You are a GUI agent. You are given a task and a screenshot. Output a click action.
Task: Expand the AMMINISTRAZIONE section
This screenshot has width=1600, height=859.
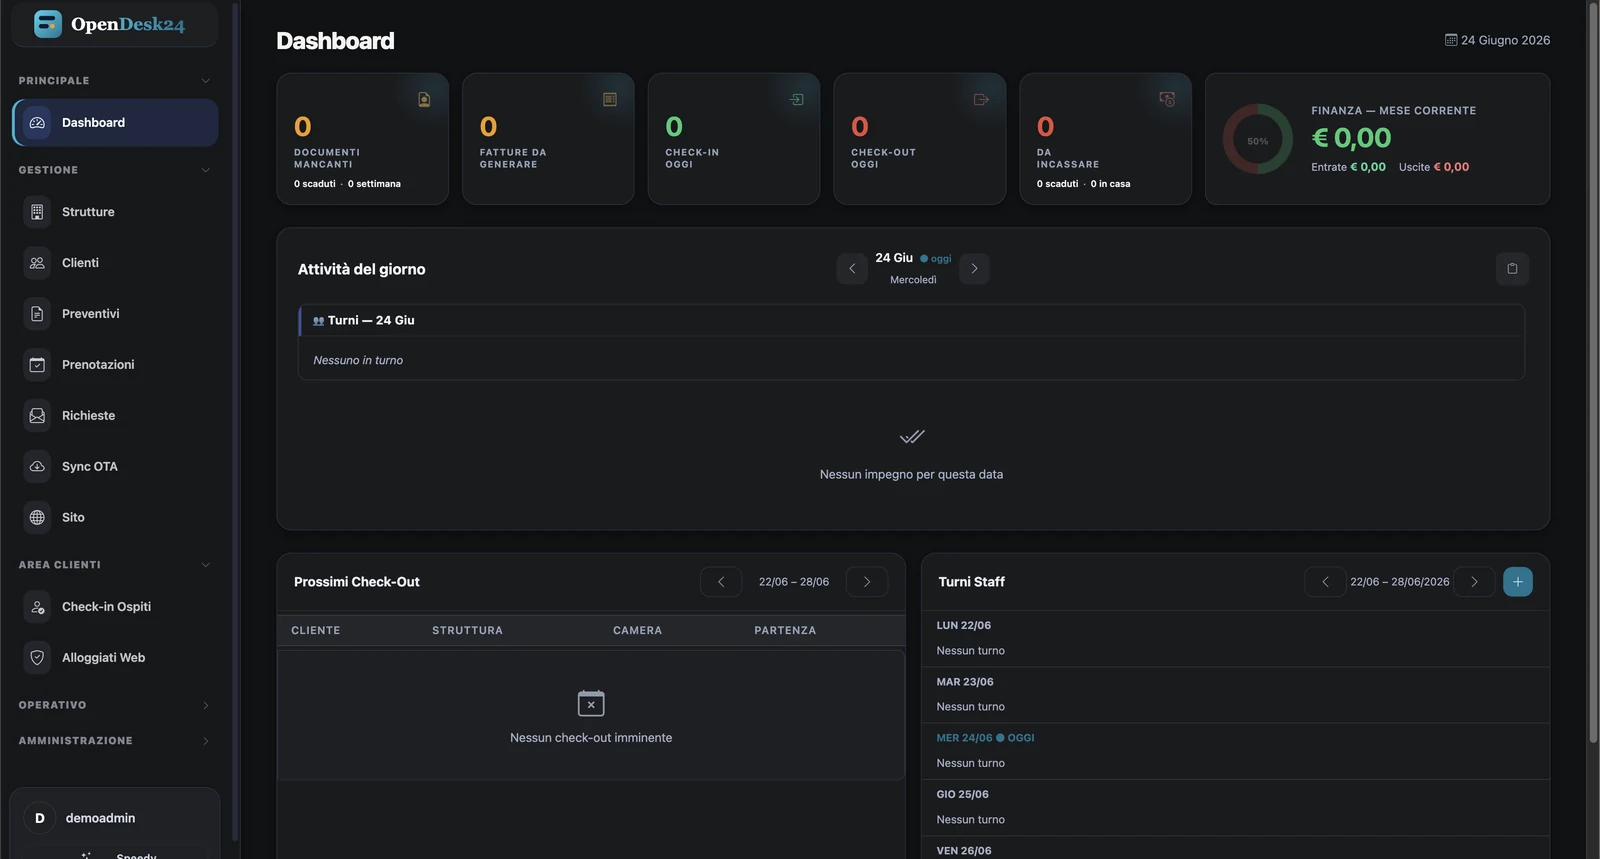coord(206,741)
